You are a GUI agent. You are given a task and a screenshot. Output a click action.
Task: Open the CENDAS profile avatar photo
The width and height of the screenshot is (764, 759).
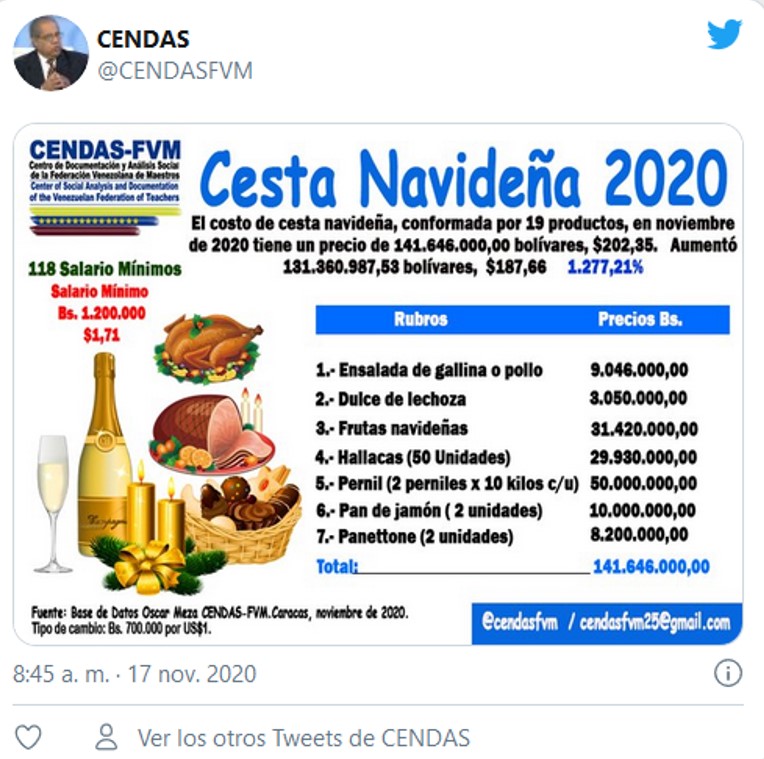(x=51, y=53)
